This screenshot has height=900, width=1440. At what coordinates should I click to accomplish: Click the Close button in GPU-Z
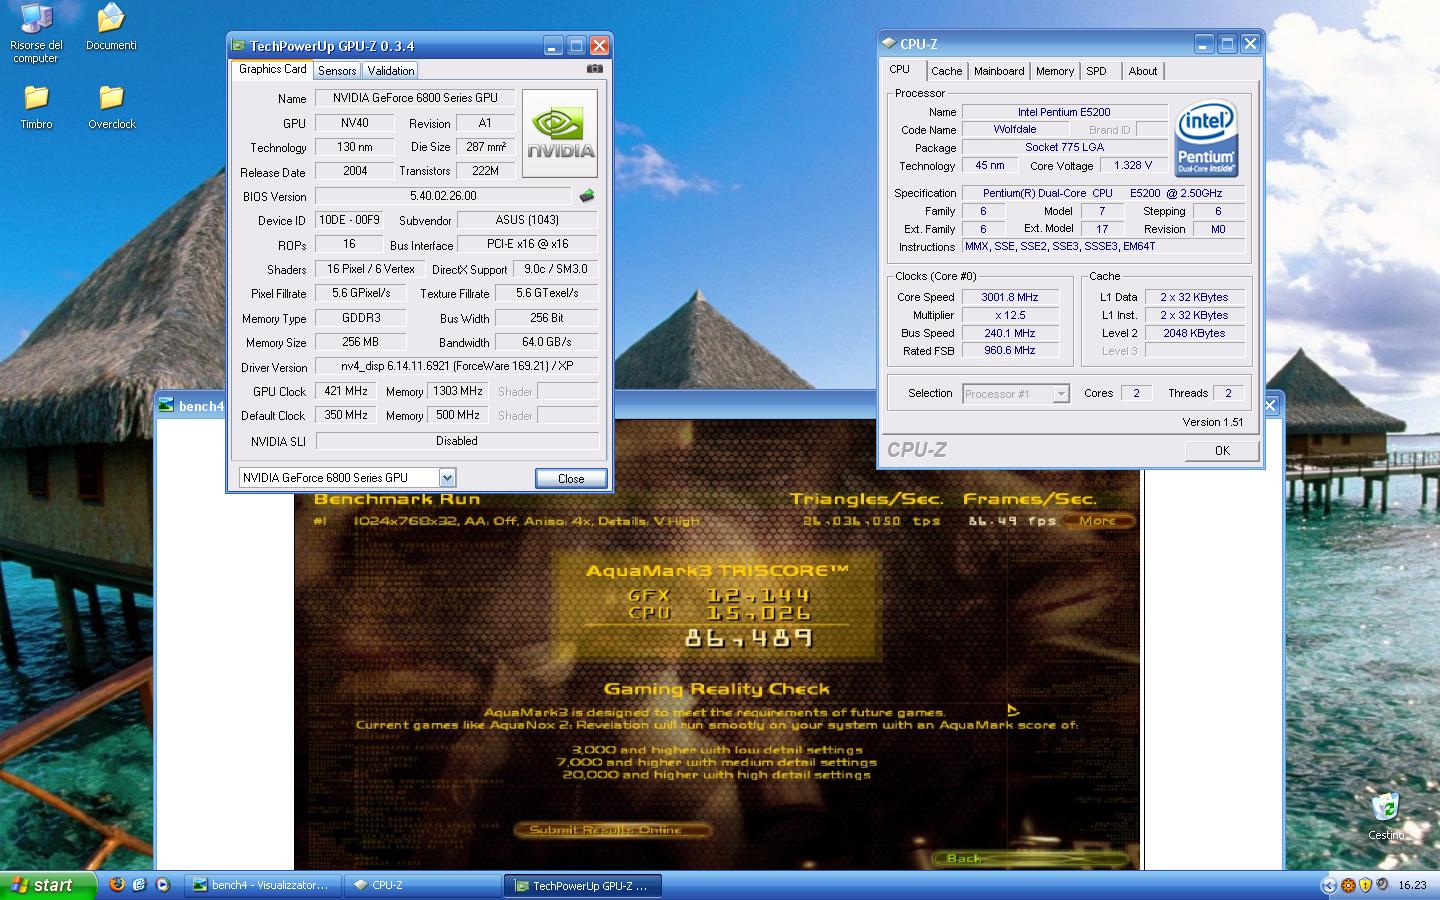(x=571, y=478)
